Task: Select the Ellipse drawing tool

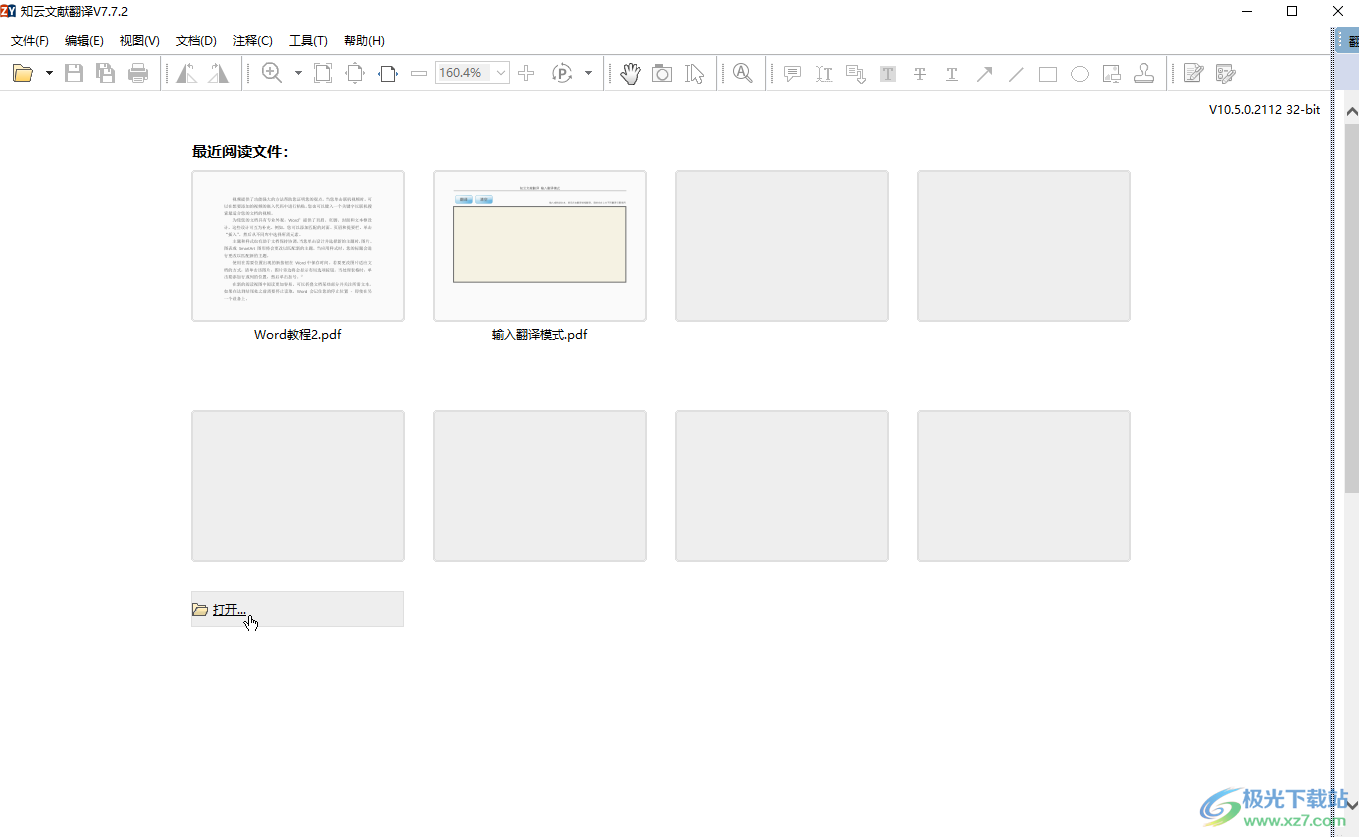Action: pyautogui.click(x=1080, y=74)
